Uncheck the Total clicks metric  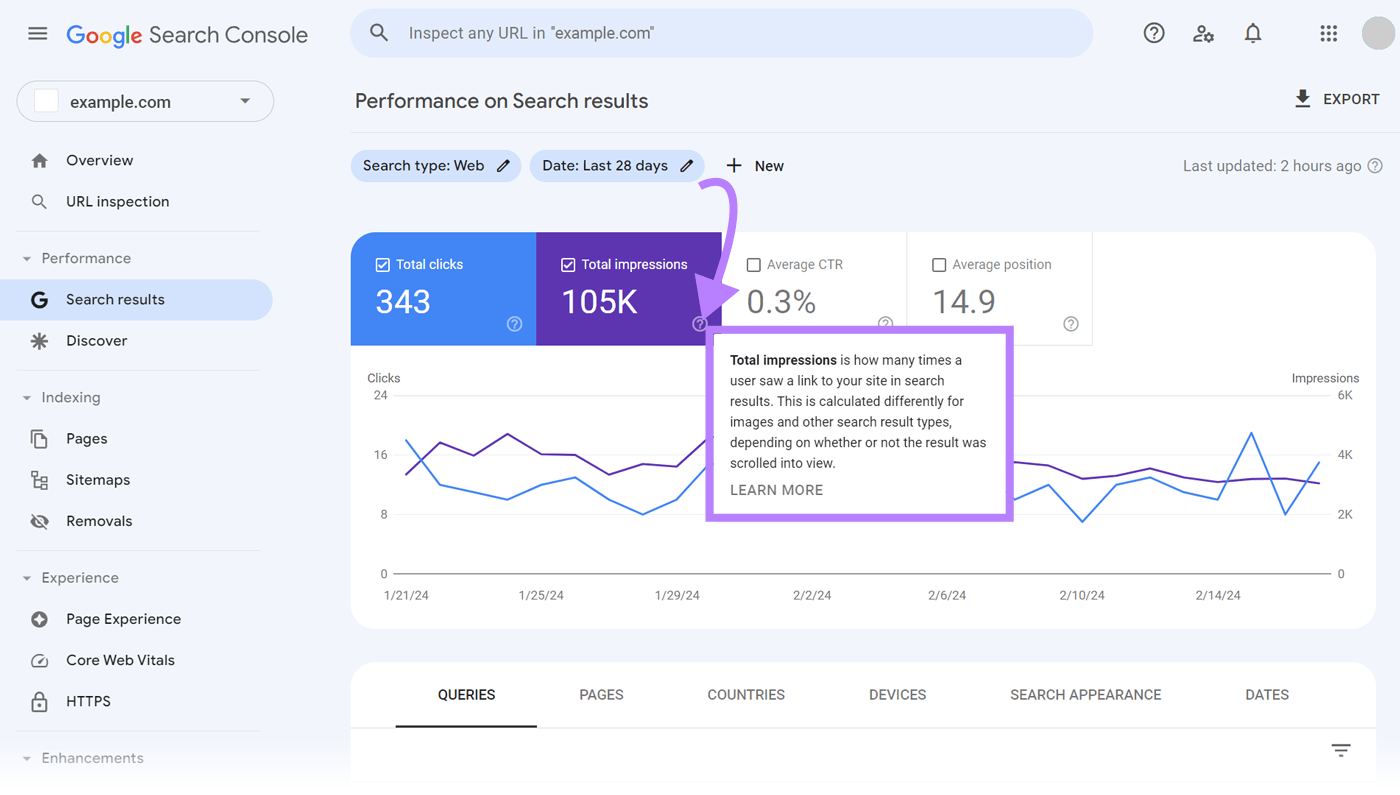coord(382,264)
